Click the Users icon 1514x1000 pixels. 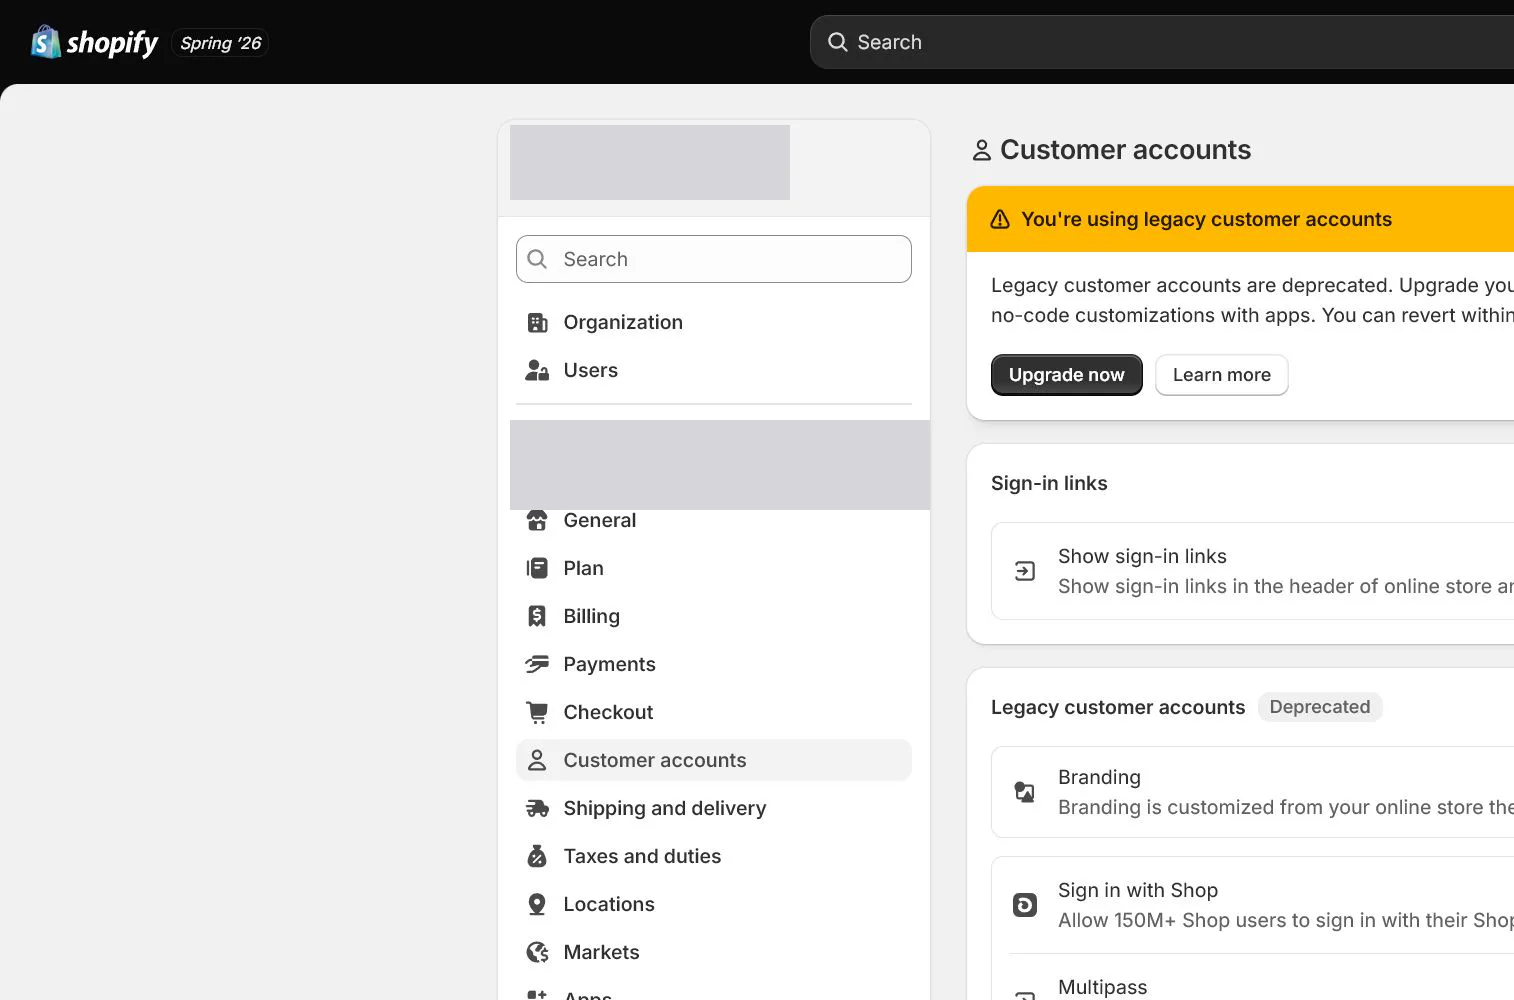click(x=537, y=370)
